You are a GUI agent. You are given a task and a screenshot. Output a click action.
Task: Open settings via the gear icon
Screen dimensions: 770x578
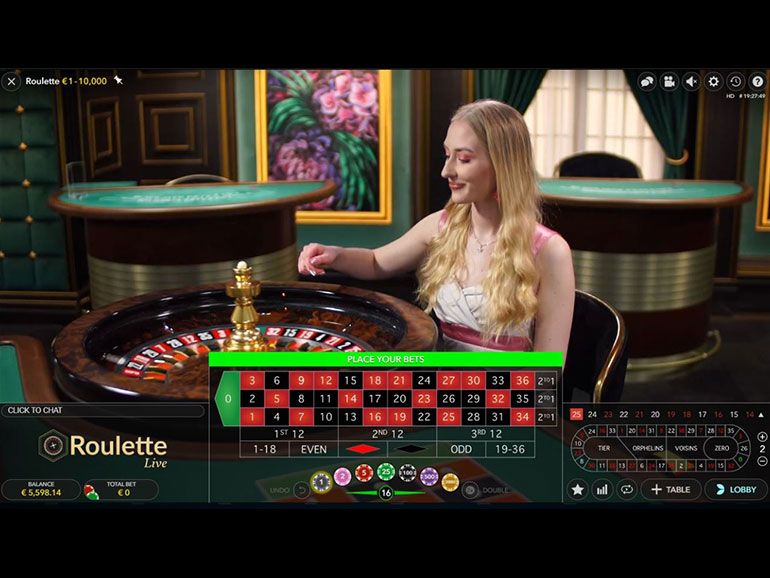click(714, 82)
